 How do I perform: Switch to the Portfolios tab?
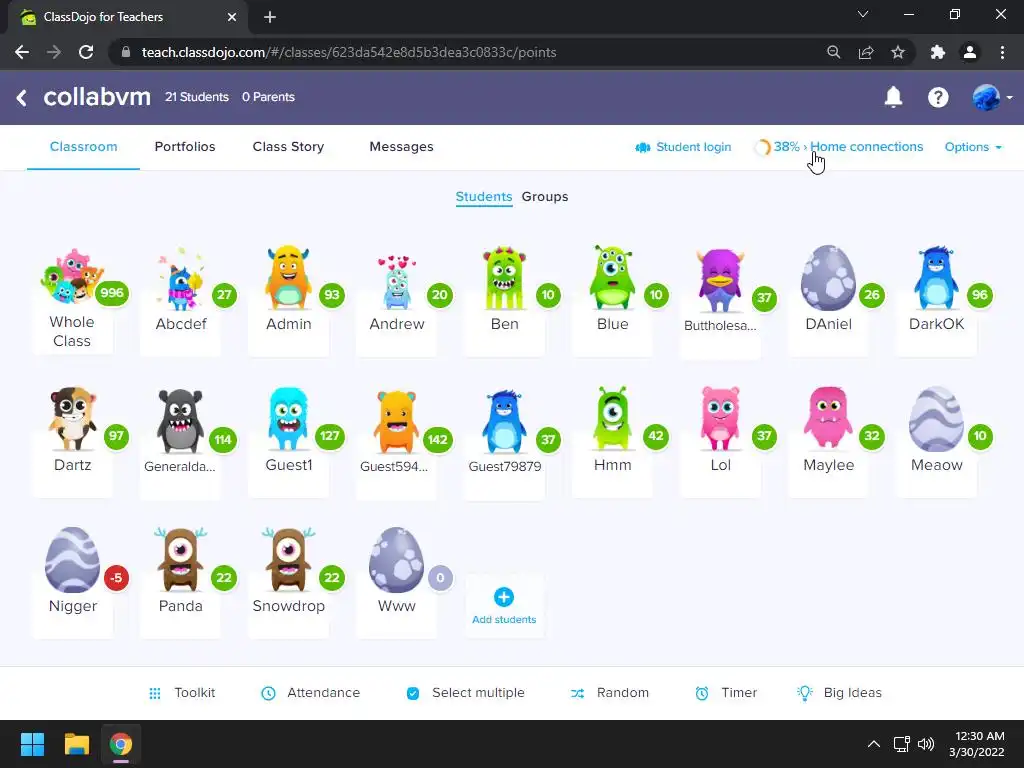click(185, 147)
